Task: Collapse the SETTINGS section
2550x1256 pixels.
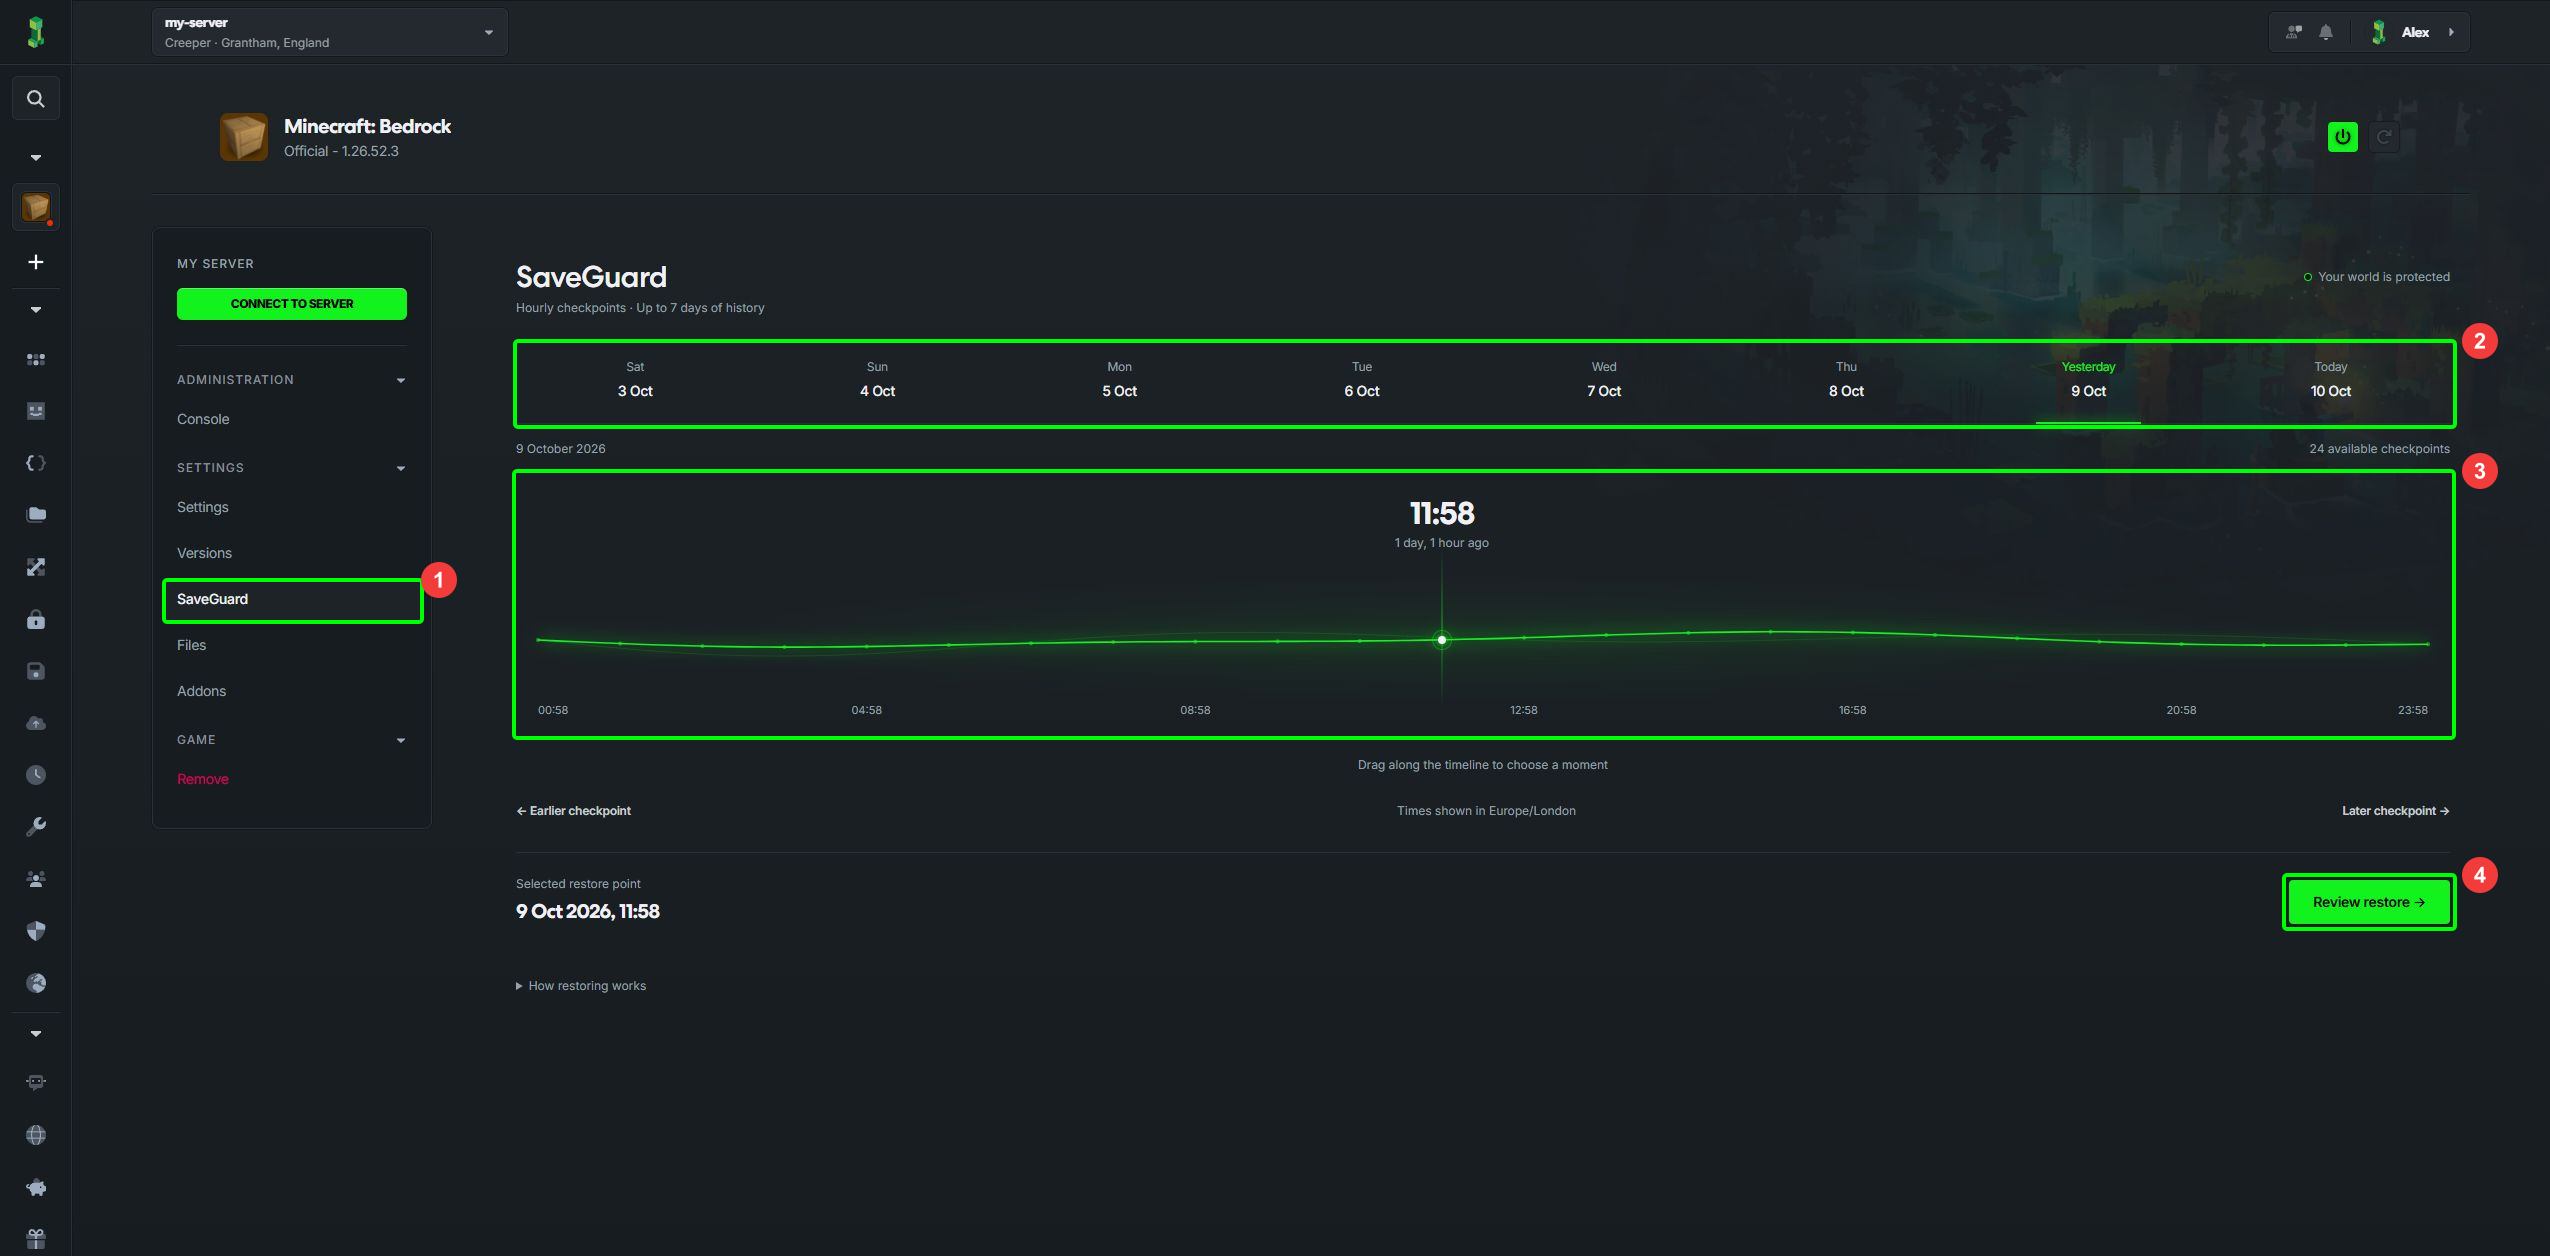Action: (x=291, y=468)
